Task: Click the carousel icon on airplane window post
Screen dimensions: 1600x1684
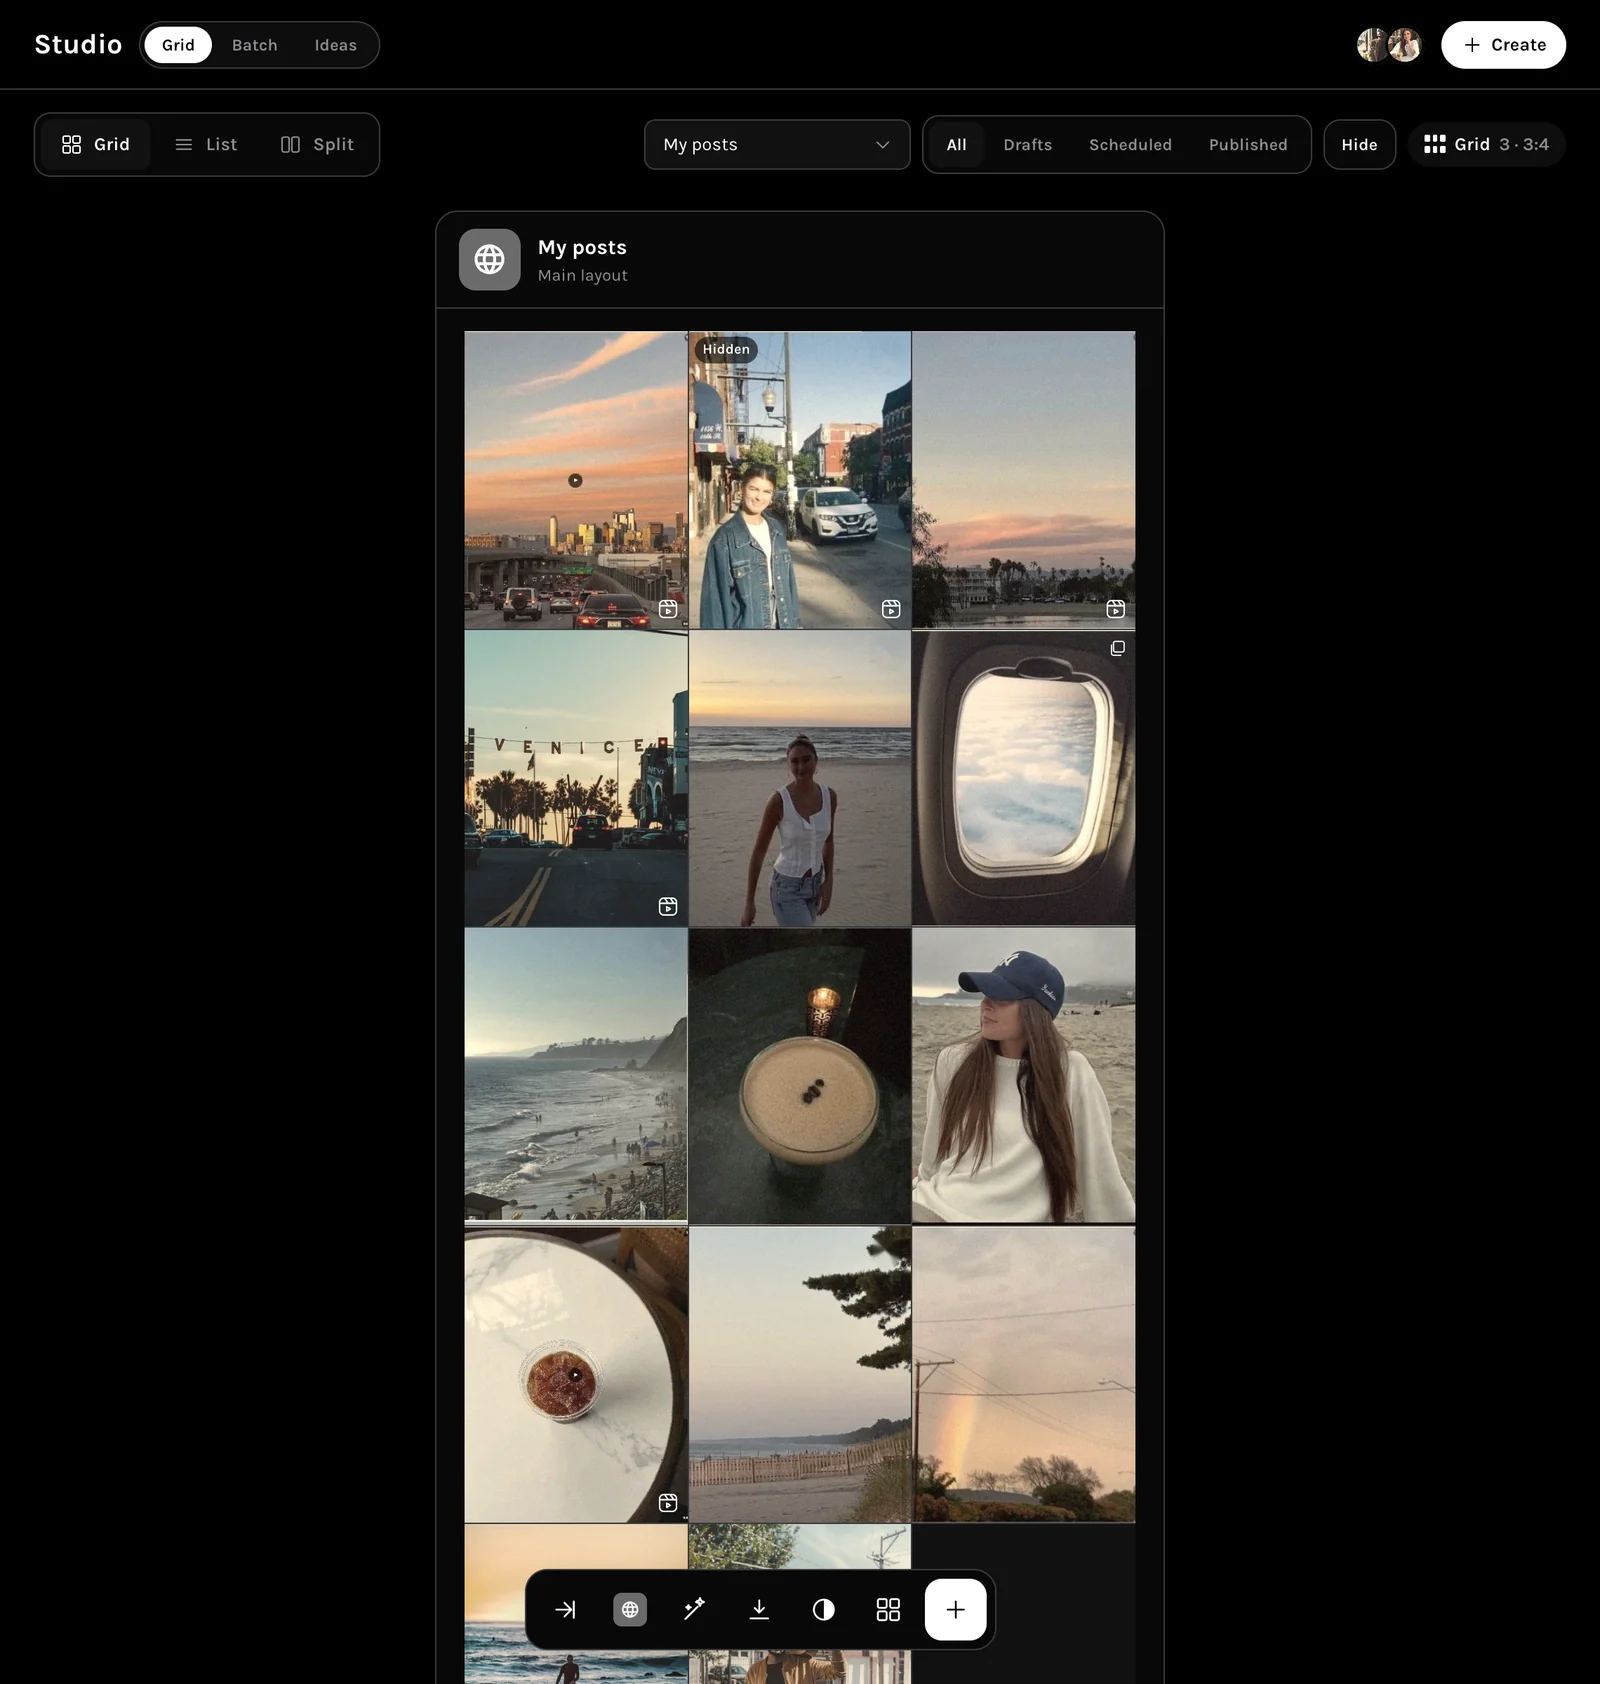Action: click(x=1117, y=648)
